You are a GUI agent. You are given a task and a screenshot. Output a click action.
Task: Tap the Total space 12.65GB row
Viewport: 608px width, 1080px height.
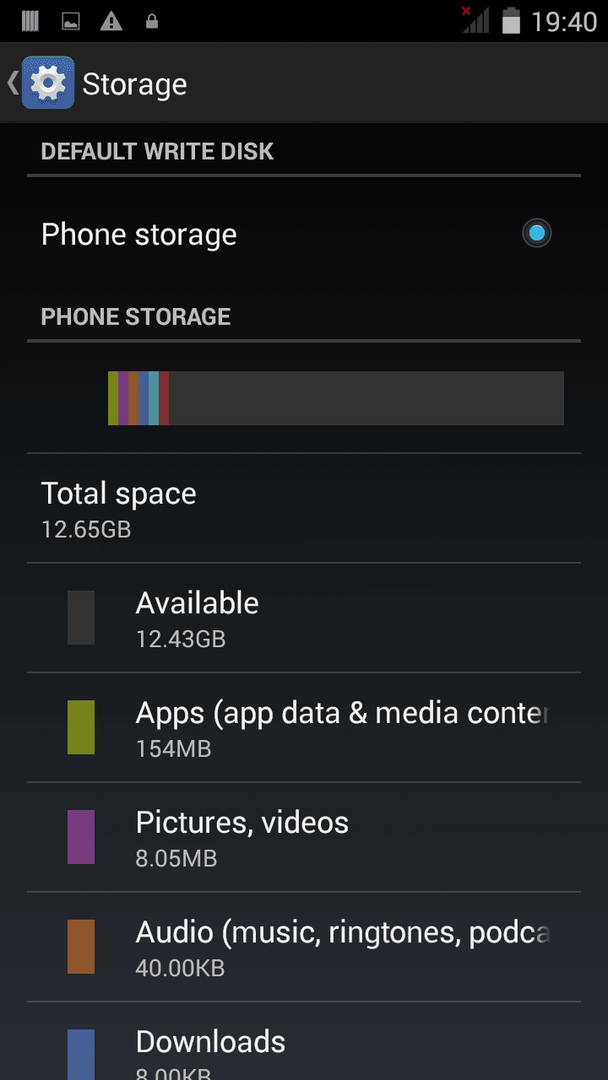click(304, 508)
